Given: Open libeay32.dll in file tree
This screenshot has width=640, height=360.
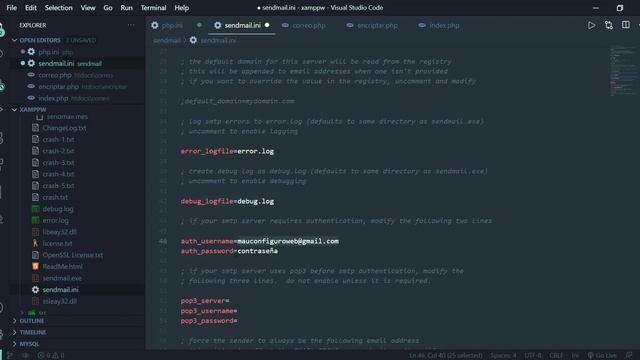Looking at the screenshot, I should point(59,232).
